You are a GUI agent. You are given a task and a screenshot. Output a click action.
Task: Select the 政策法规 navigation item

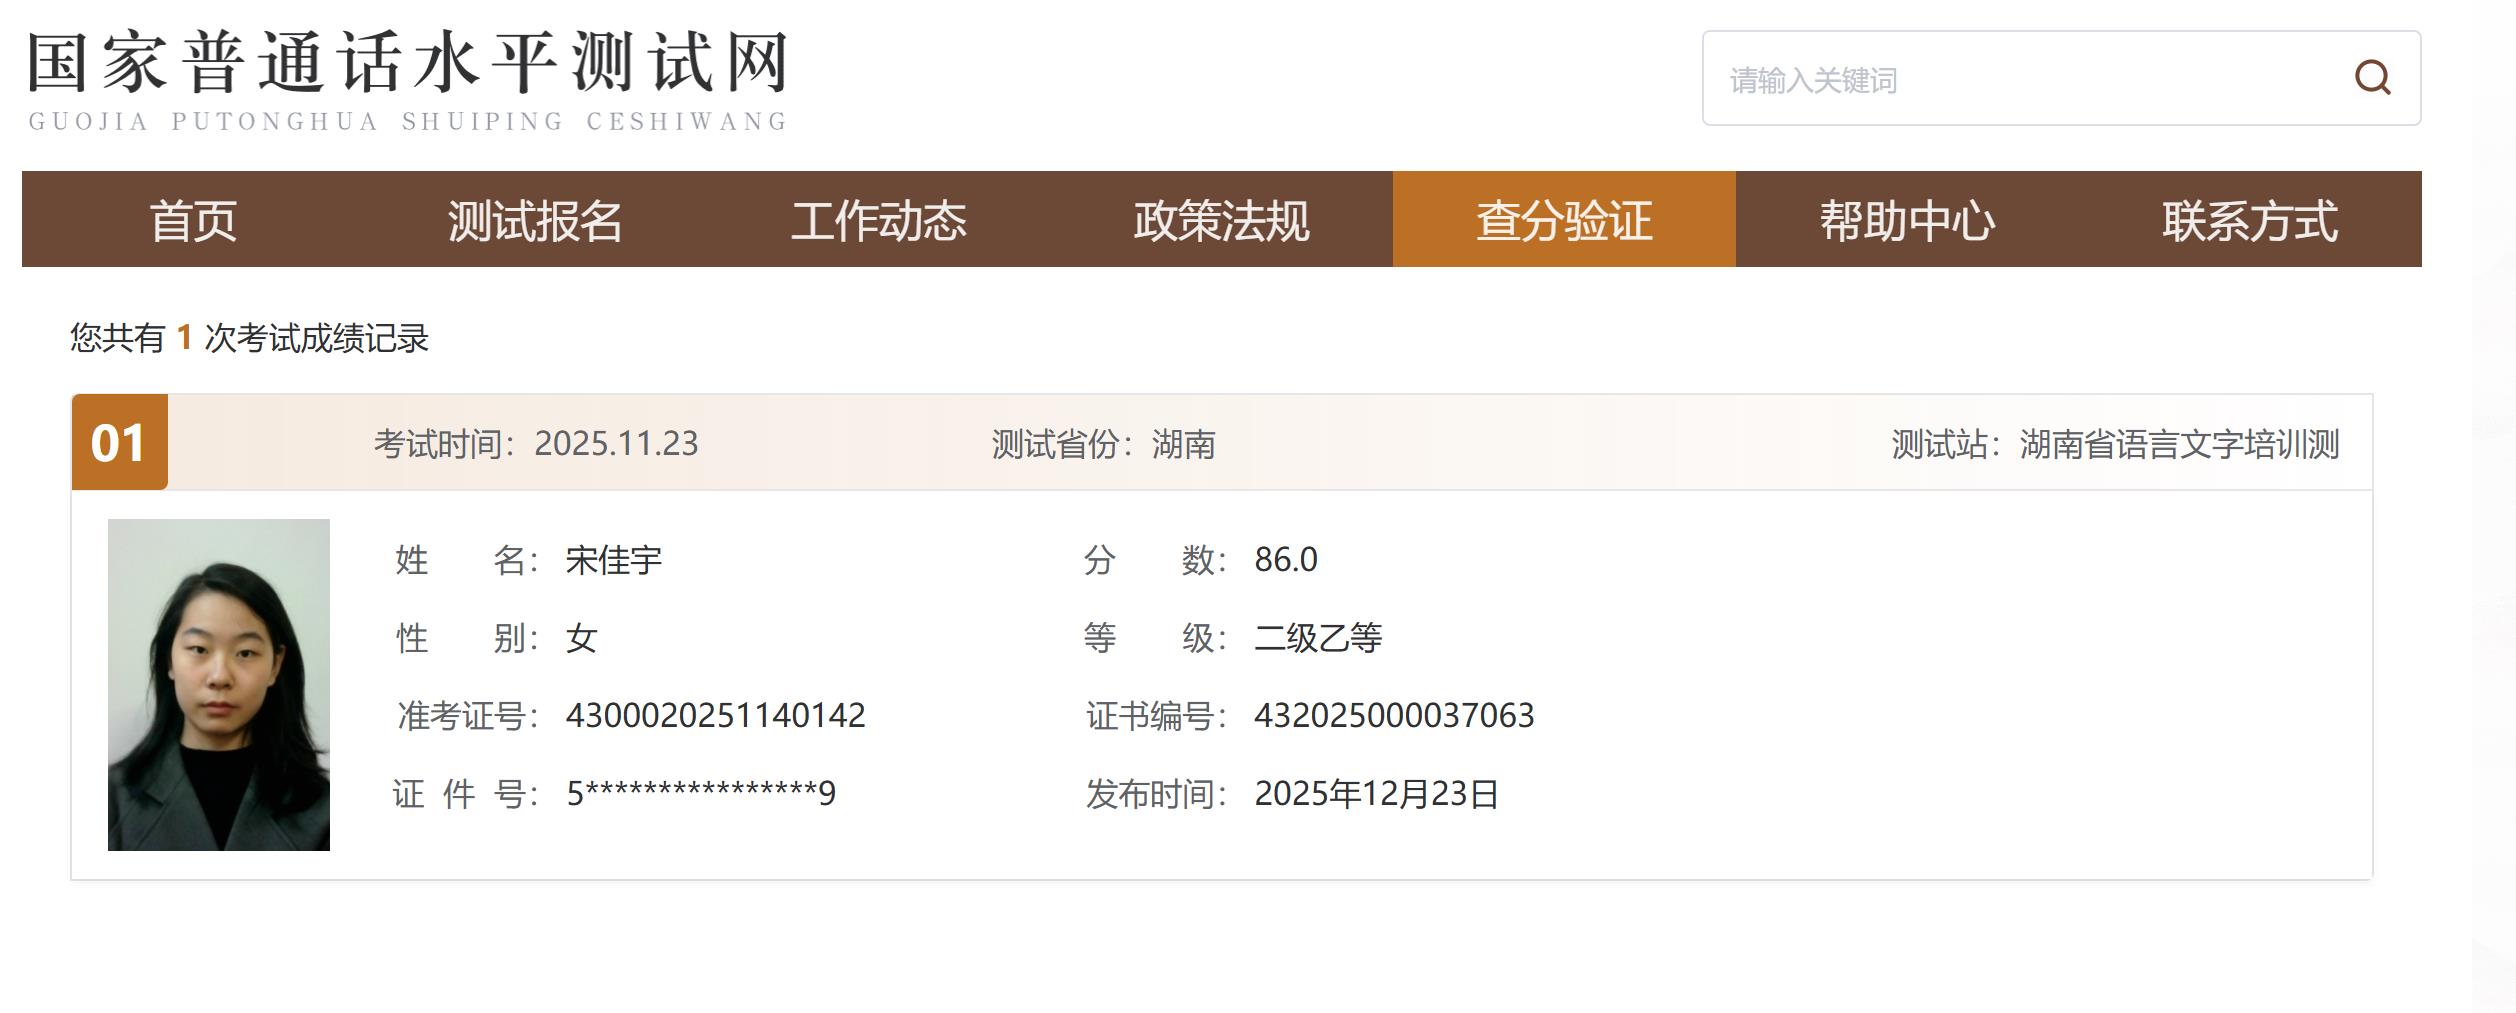point(1221,220)
